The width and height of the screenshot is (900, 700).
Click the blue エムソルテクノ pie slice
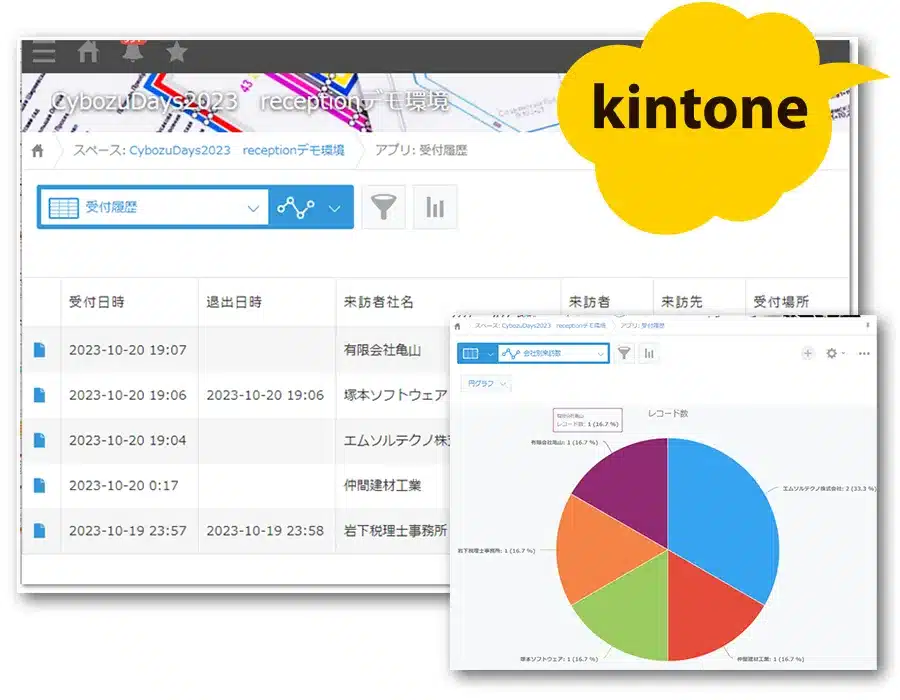[722, 510]
